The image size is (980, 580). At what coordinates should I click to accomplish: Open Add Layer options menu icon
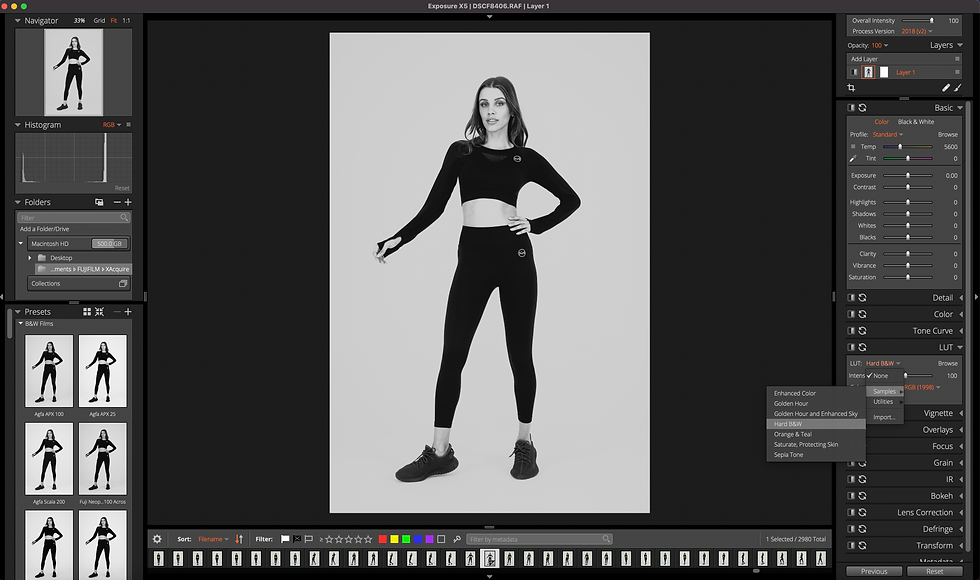click(x=957, y=59)
